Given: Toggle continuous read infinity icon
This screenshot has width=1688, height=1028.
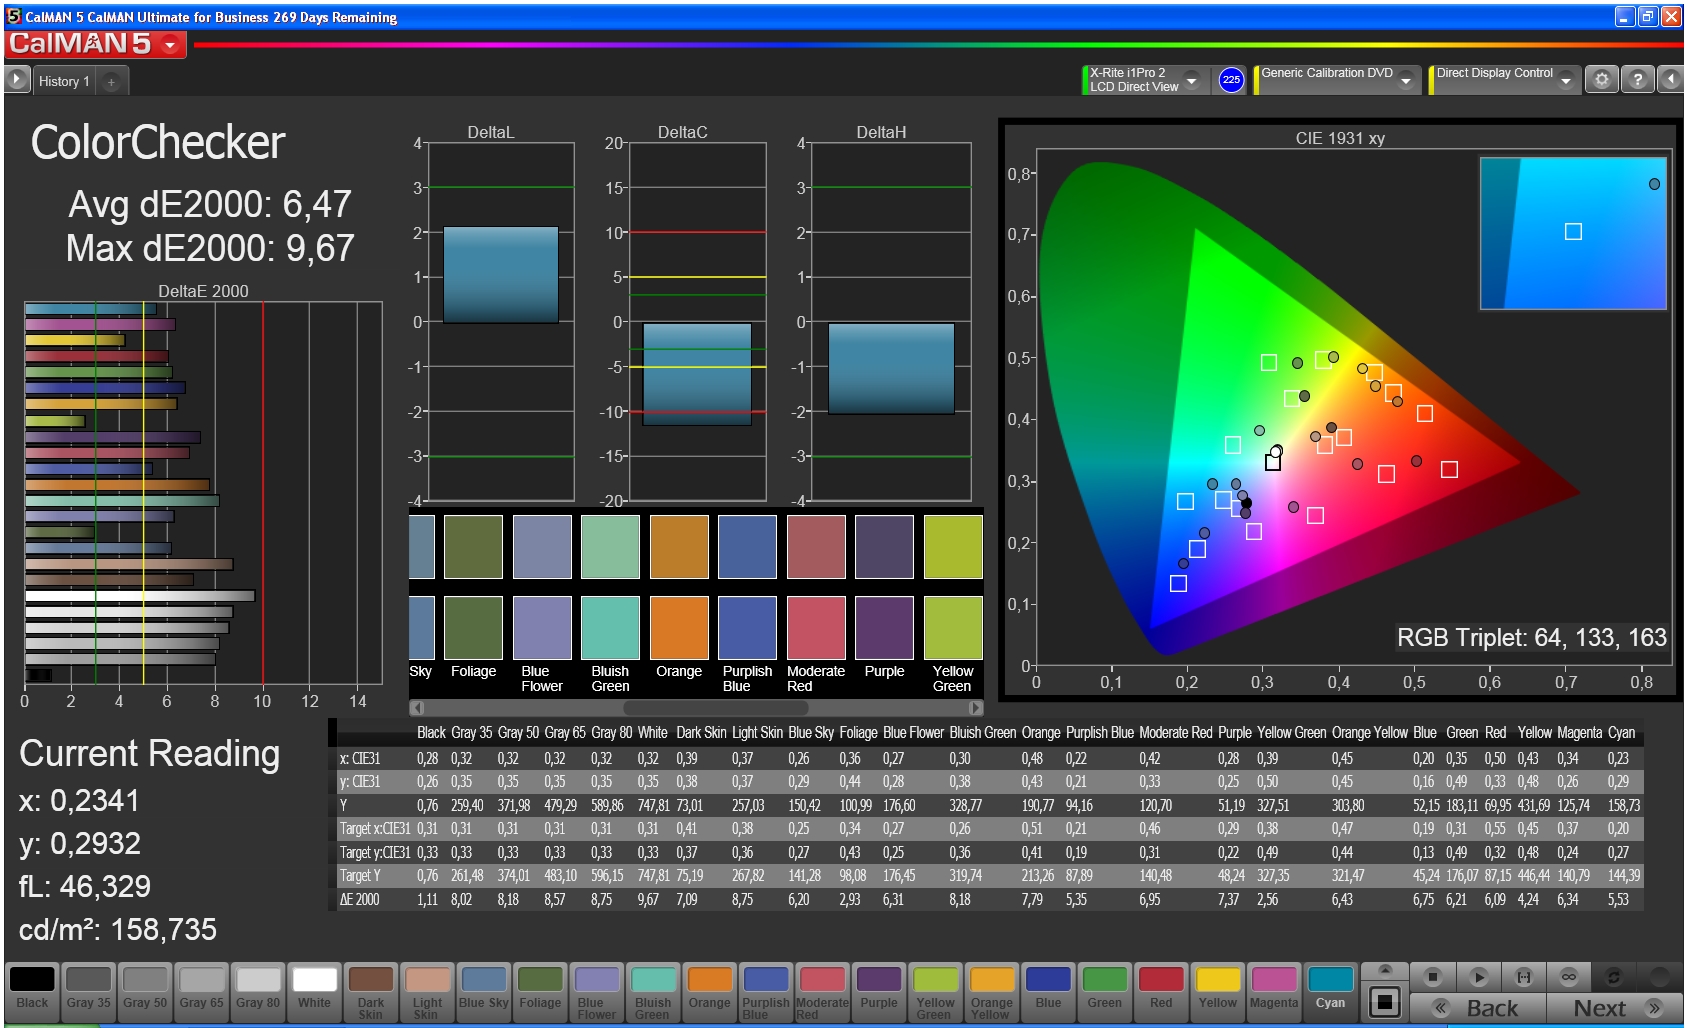Looking at the screenshot, I should tap(1569, 976).
